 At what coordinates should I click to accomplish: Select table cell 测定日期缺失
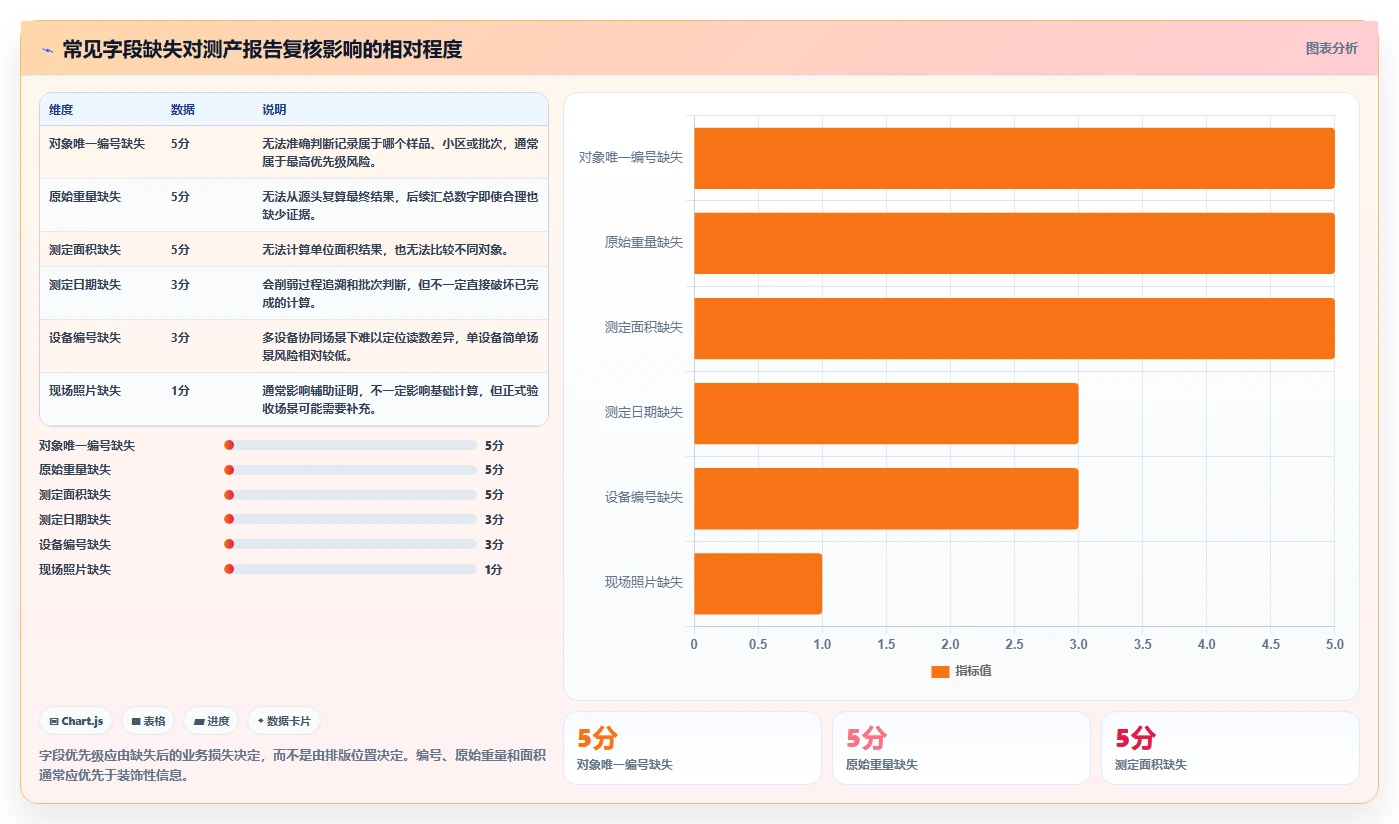[85, 285]
